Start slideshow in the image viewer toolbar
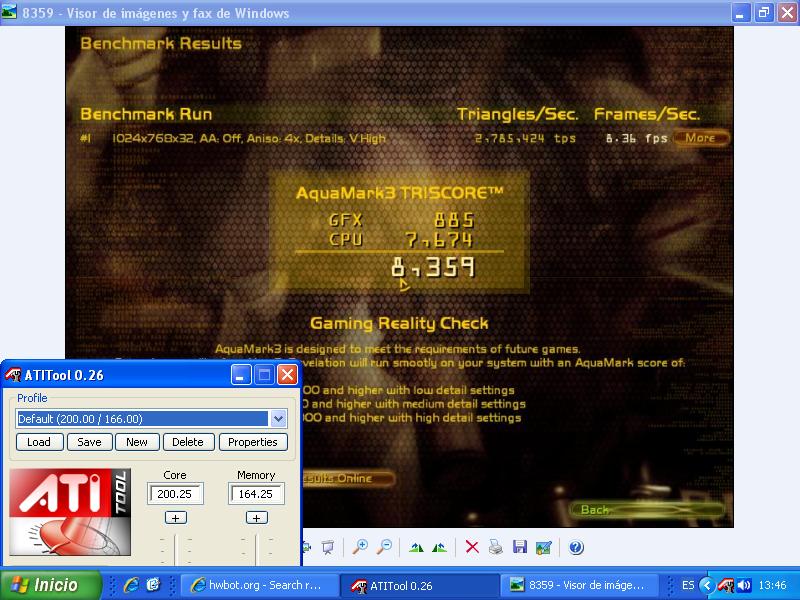Image resolution: width=800 pixels, height=600 pixels. 328,547
